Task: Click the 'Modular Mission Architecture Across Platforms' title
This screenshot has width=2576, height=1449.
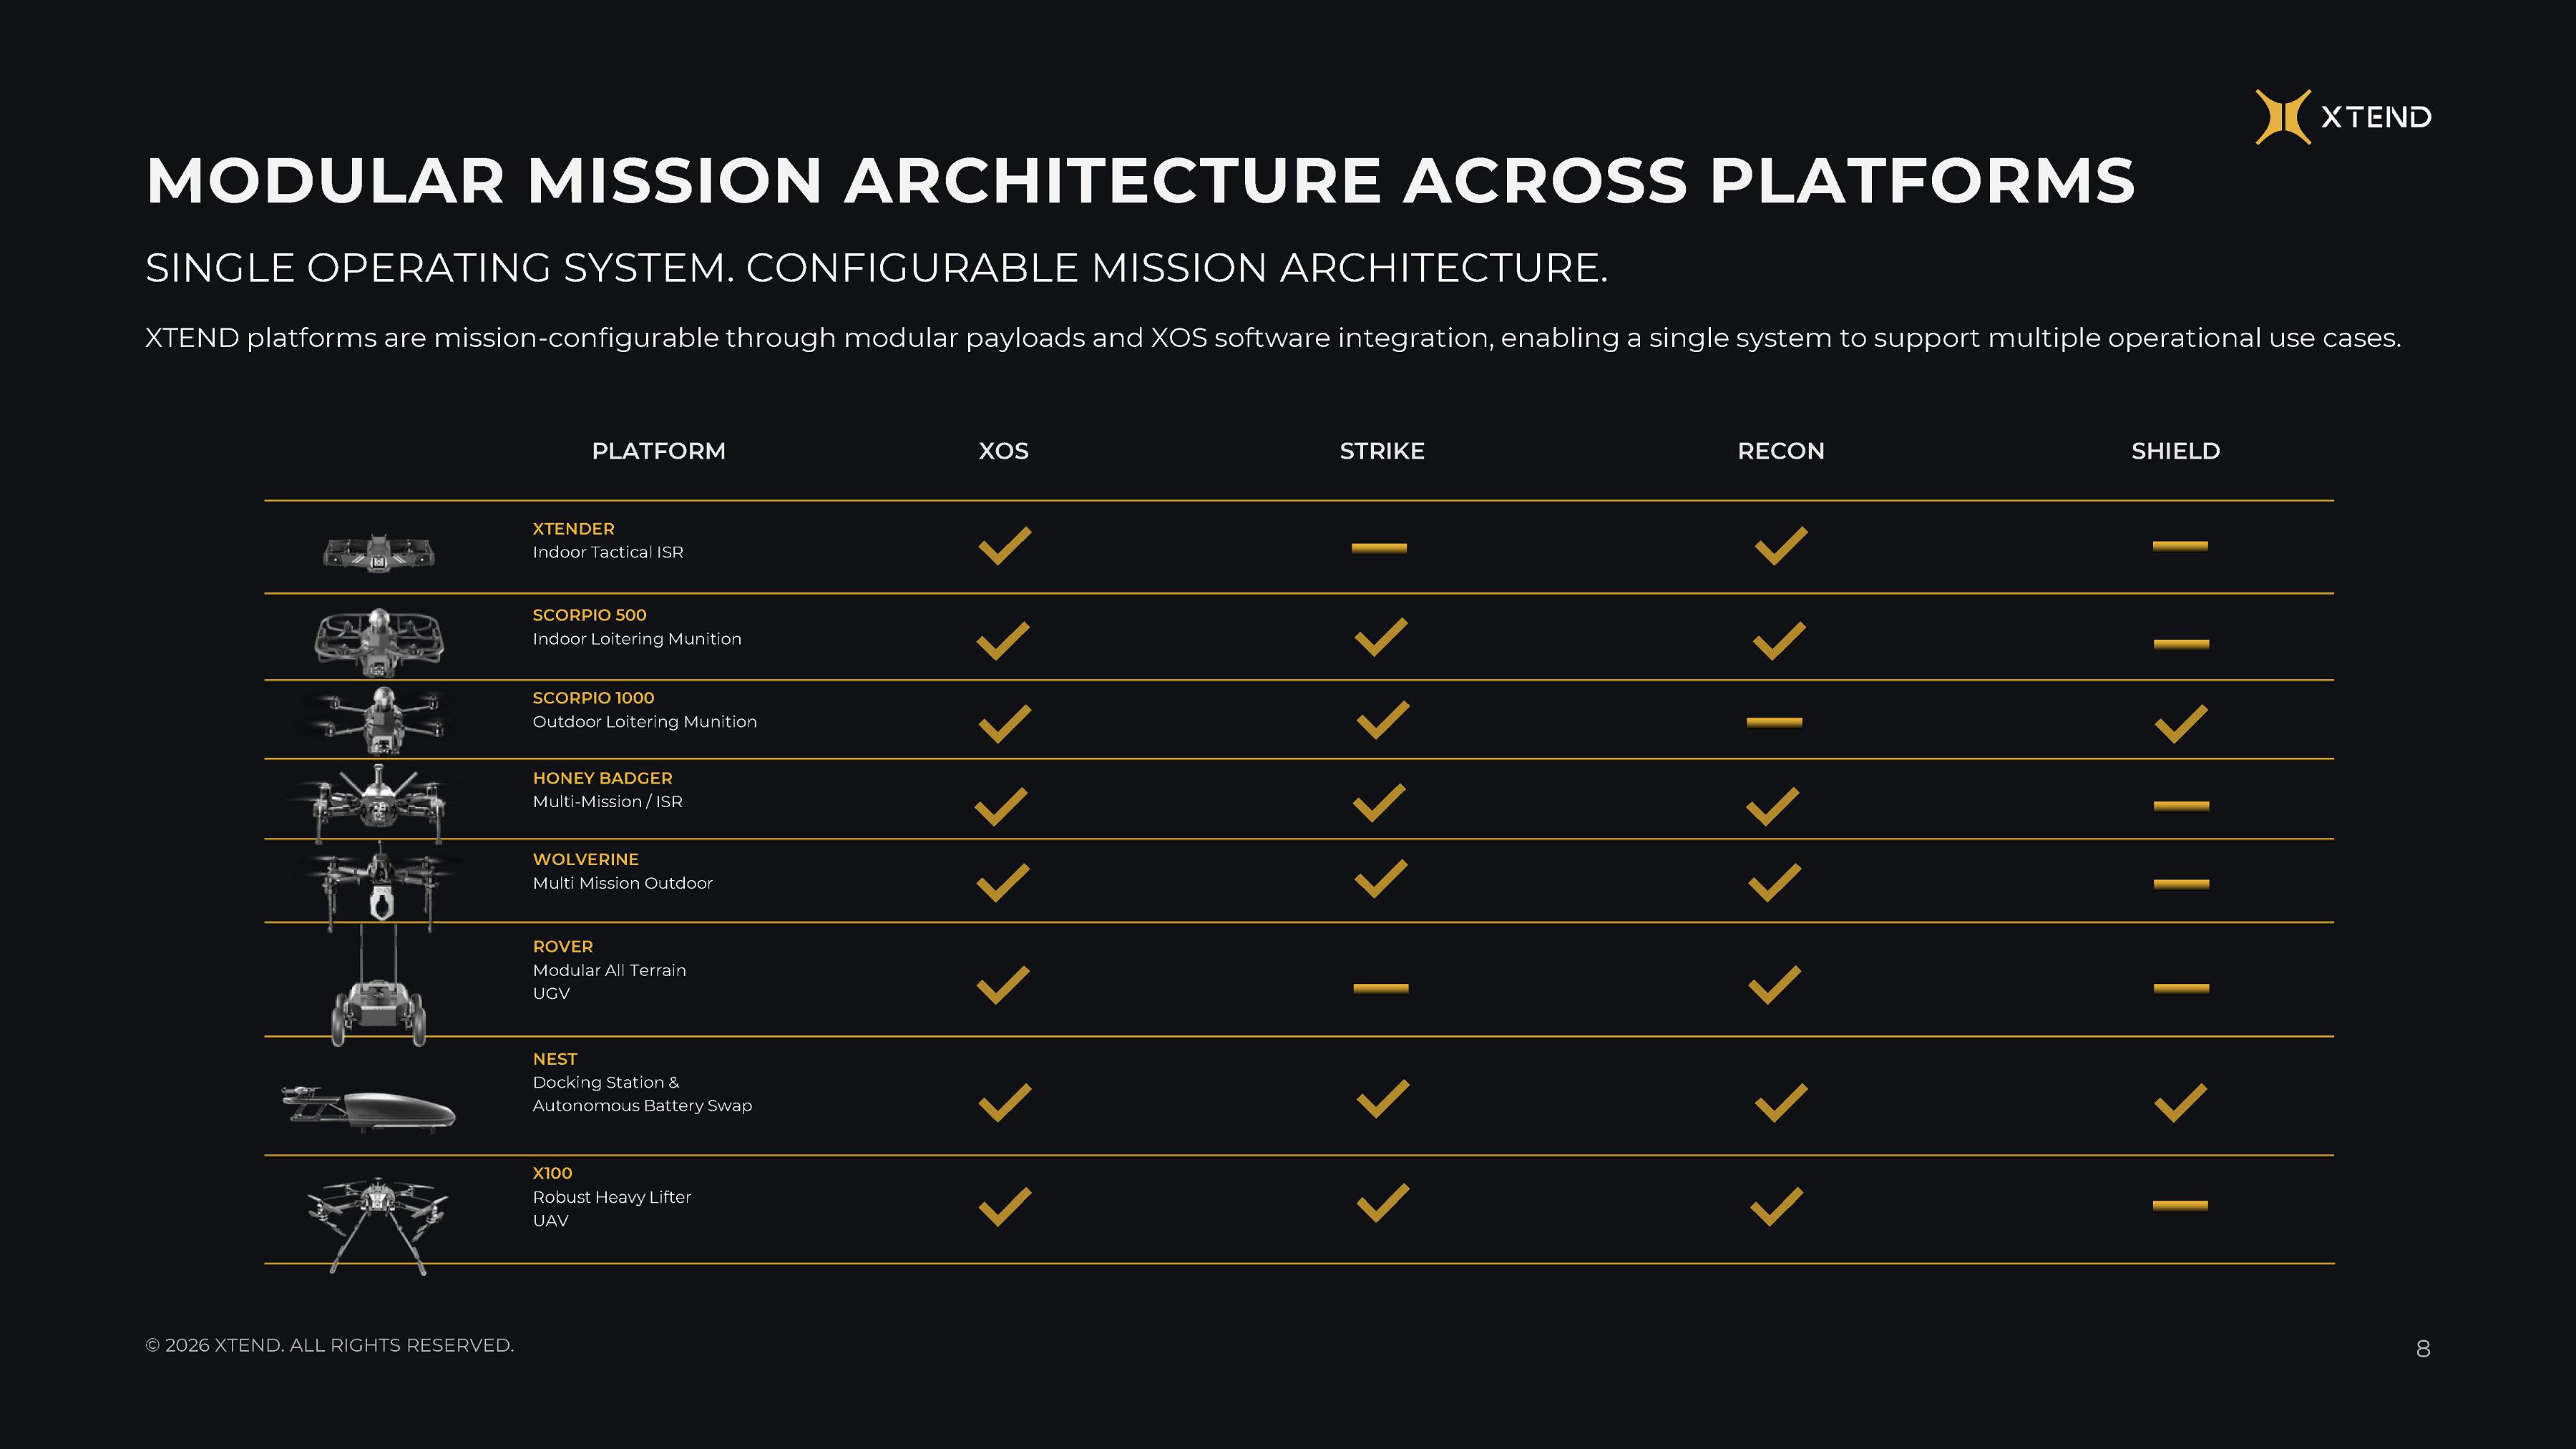Action: 1141,181
